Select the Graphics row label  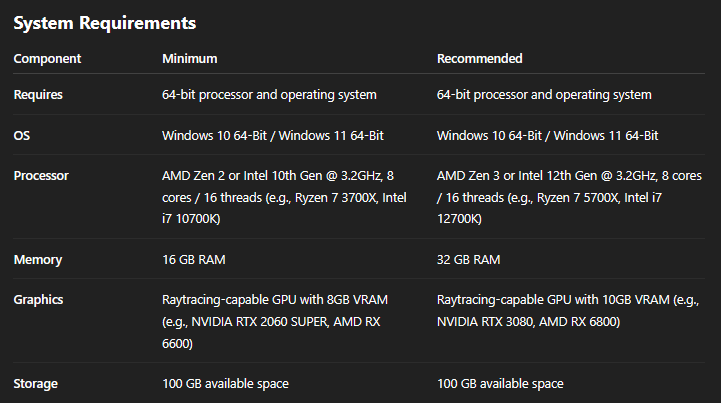tap(40, 300)
